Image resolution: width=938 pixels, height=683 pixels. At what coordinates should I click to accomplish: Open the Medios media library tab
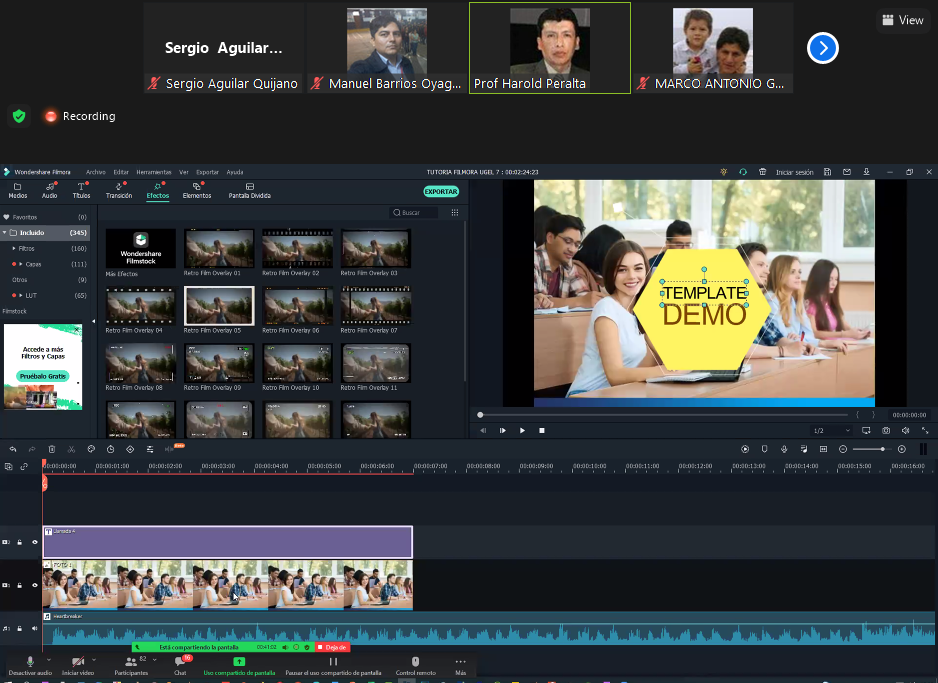[x=18, y=190]
